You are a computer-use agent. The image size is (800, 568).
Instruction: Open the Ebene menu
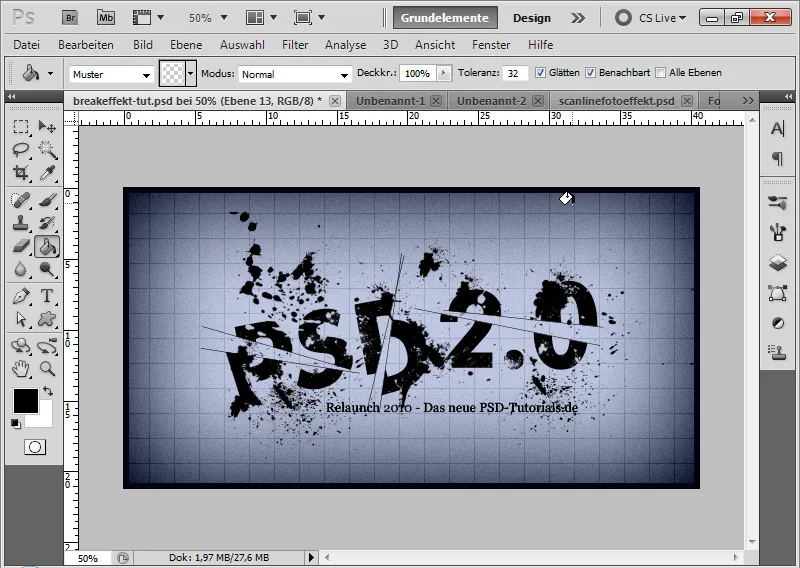point(186,45)
